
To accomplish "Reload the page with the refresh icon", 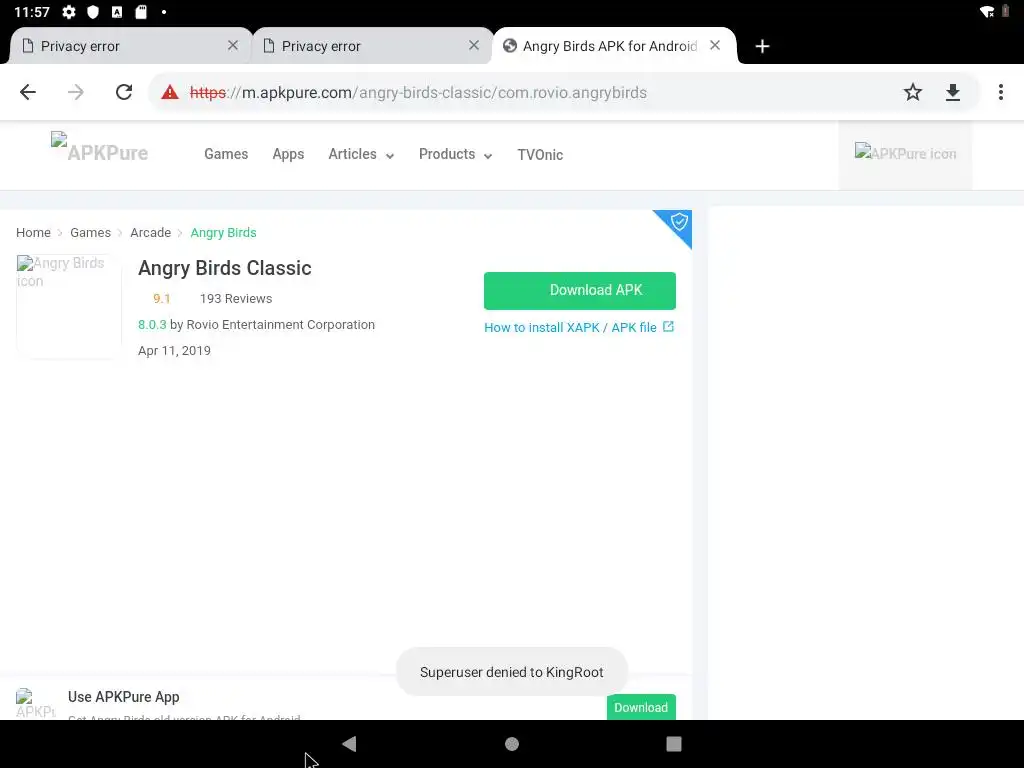I will (124, 92).
